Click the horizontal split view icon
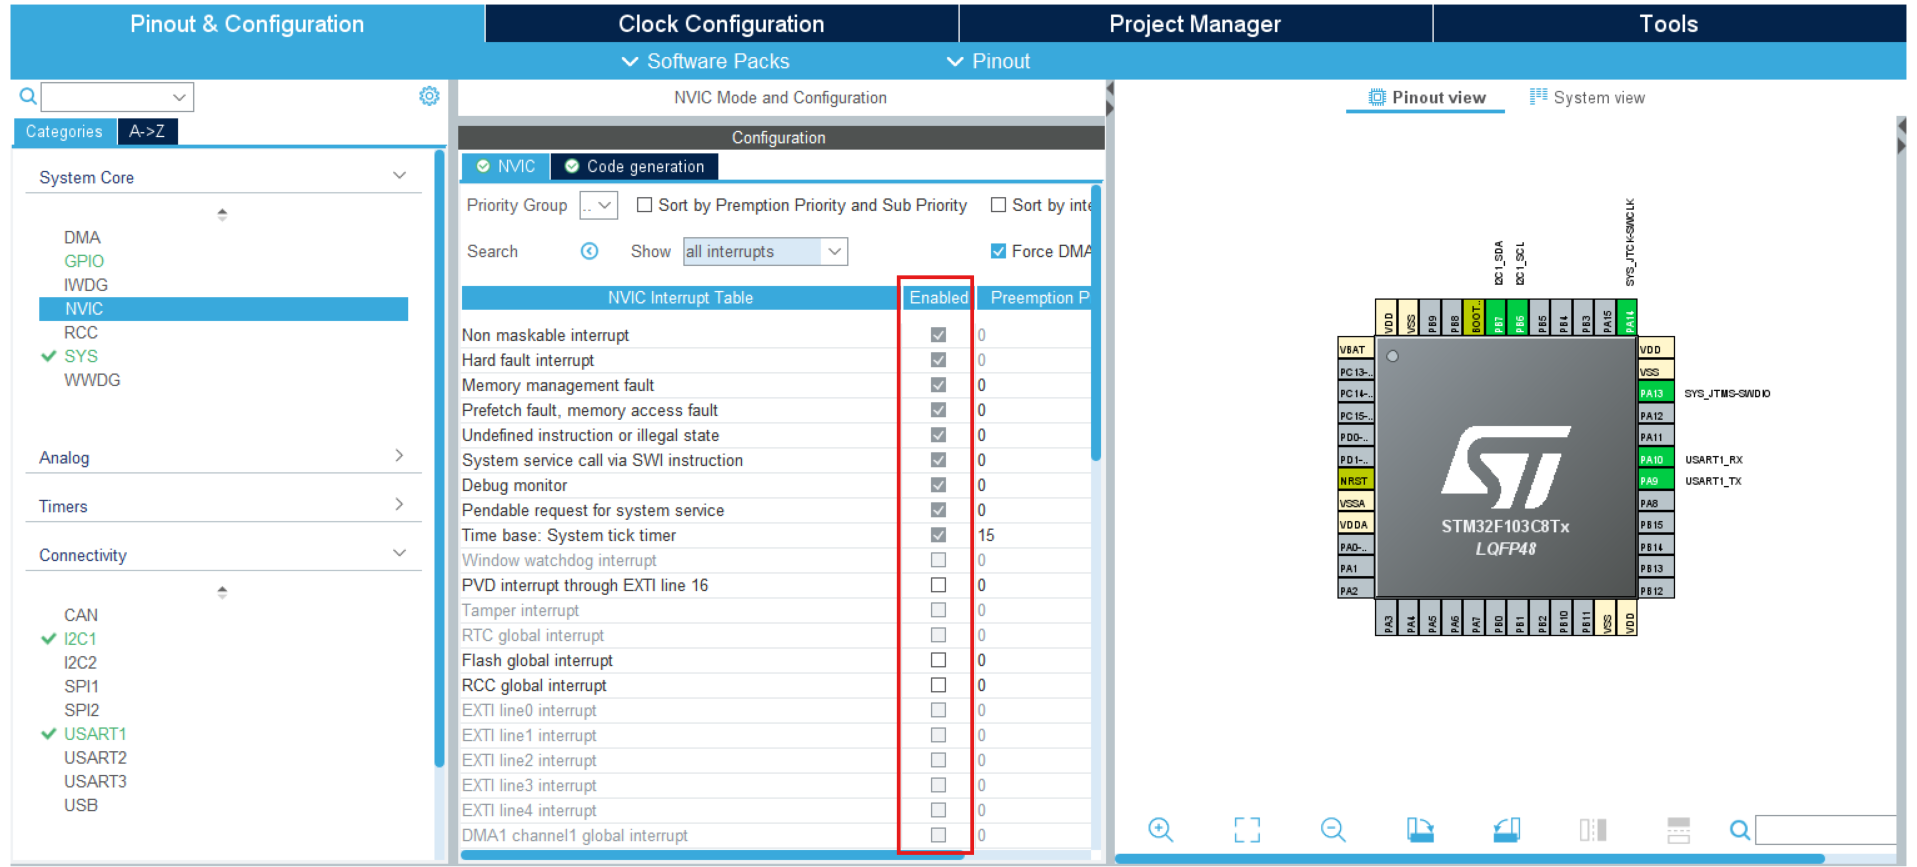The width and height of the screenshot is (1917, 867). point(1679,829)
